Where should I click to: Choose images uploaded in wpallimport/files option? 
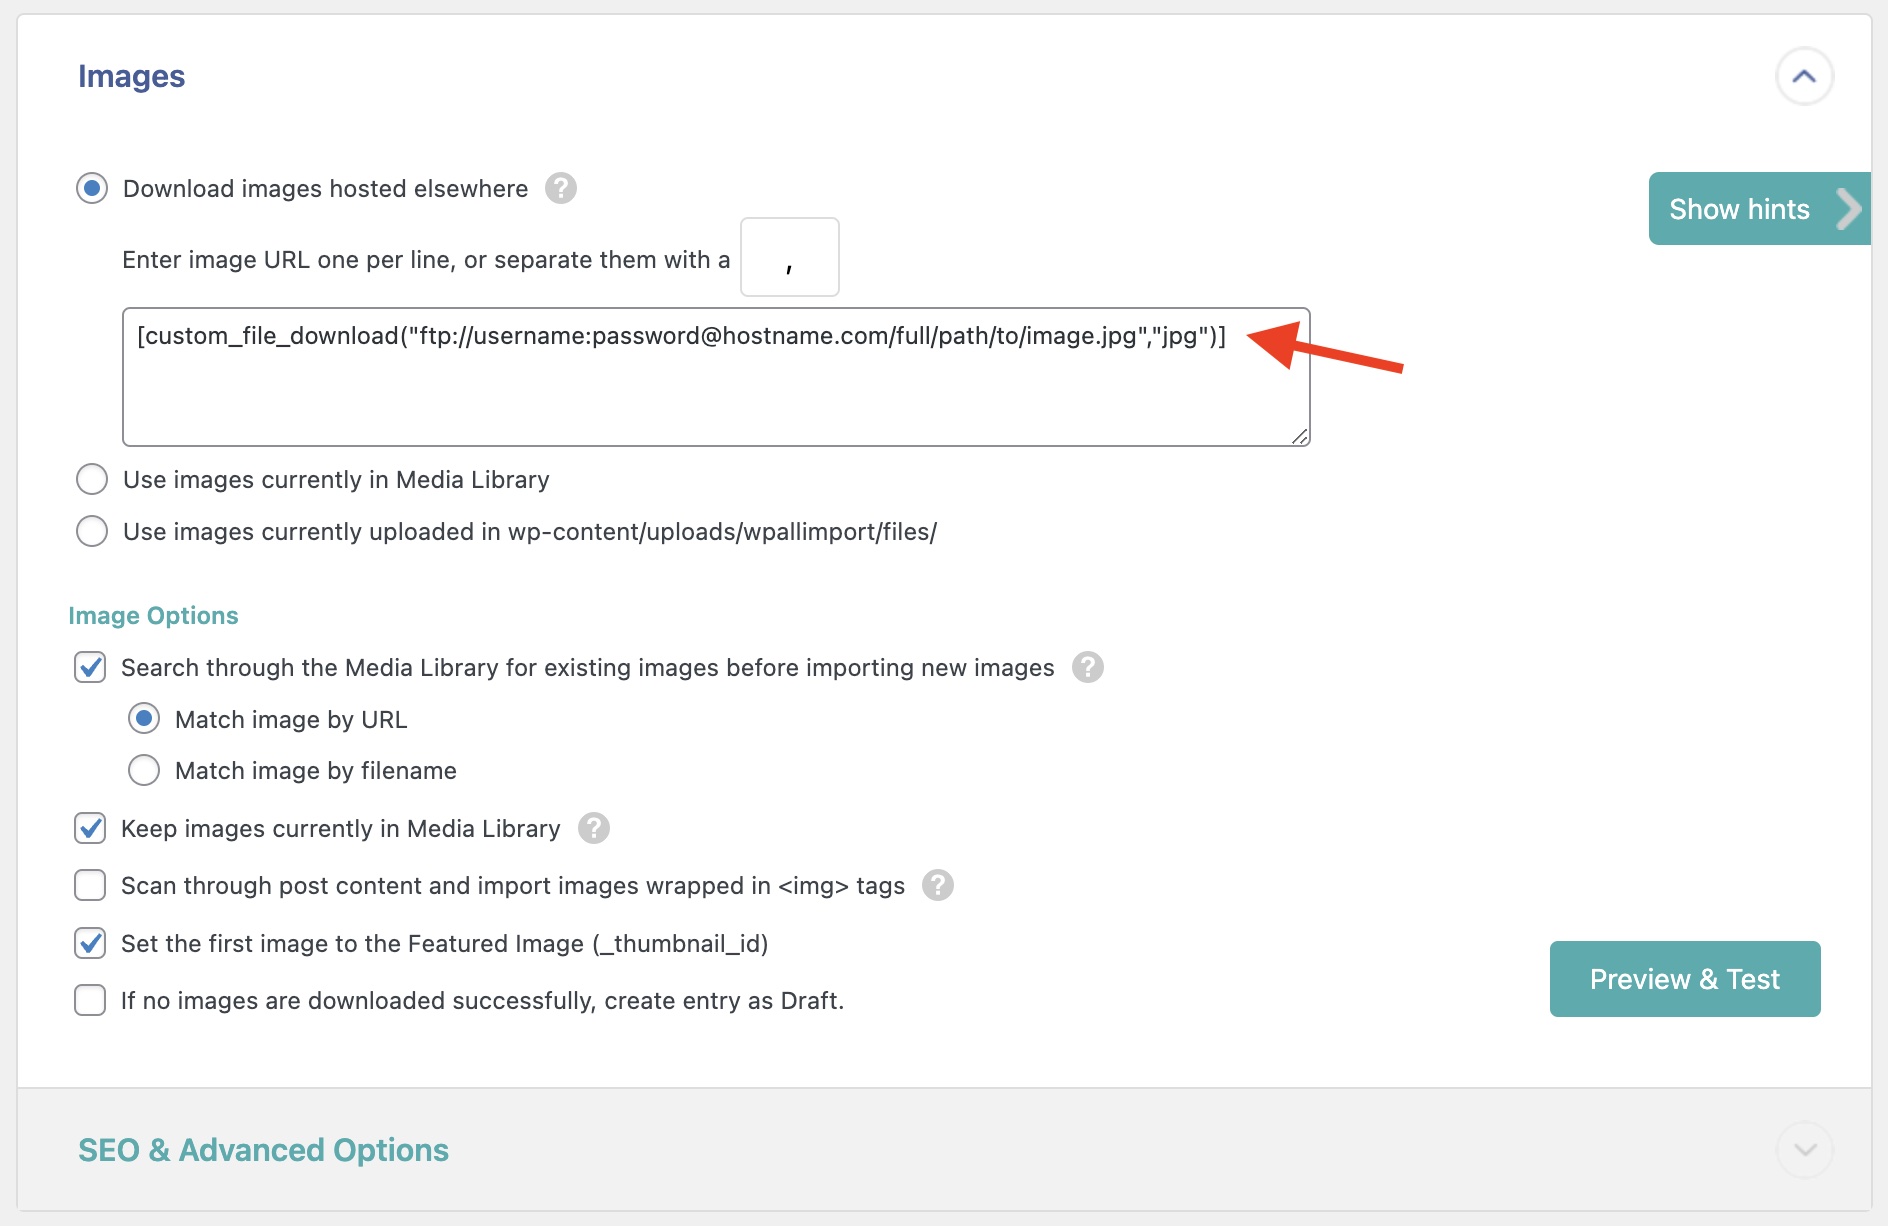click(x=92, y=531)
